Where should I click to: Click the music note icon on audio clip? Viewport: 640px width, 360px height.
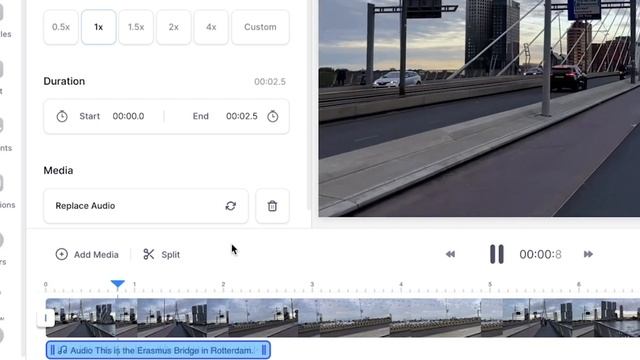[x=62, y=350]
